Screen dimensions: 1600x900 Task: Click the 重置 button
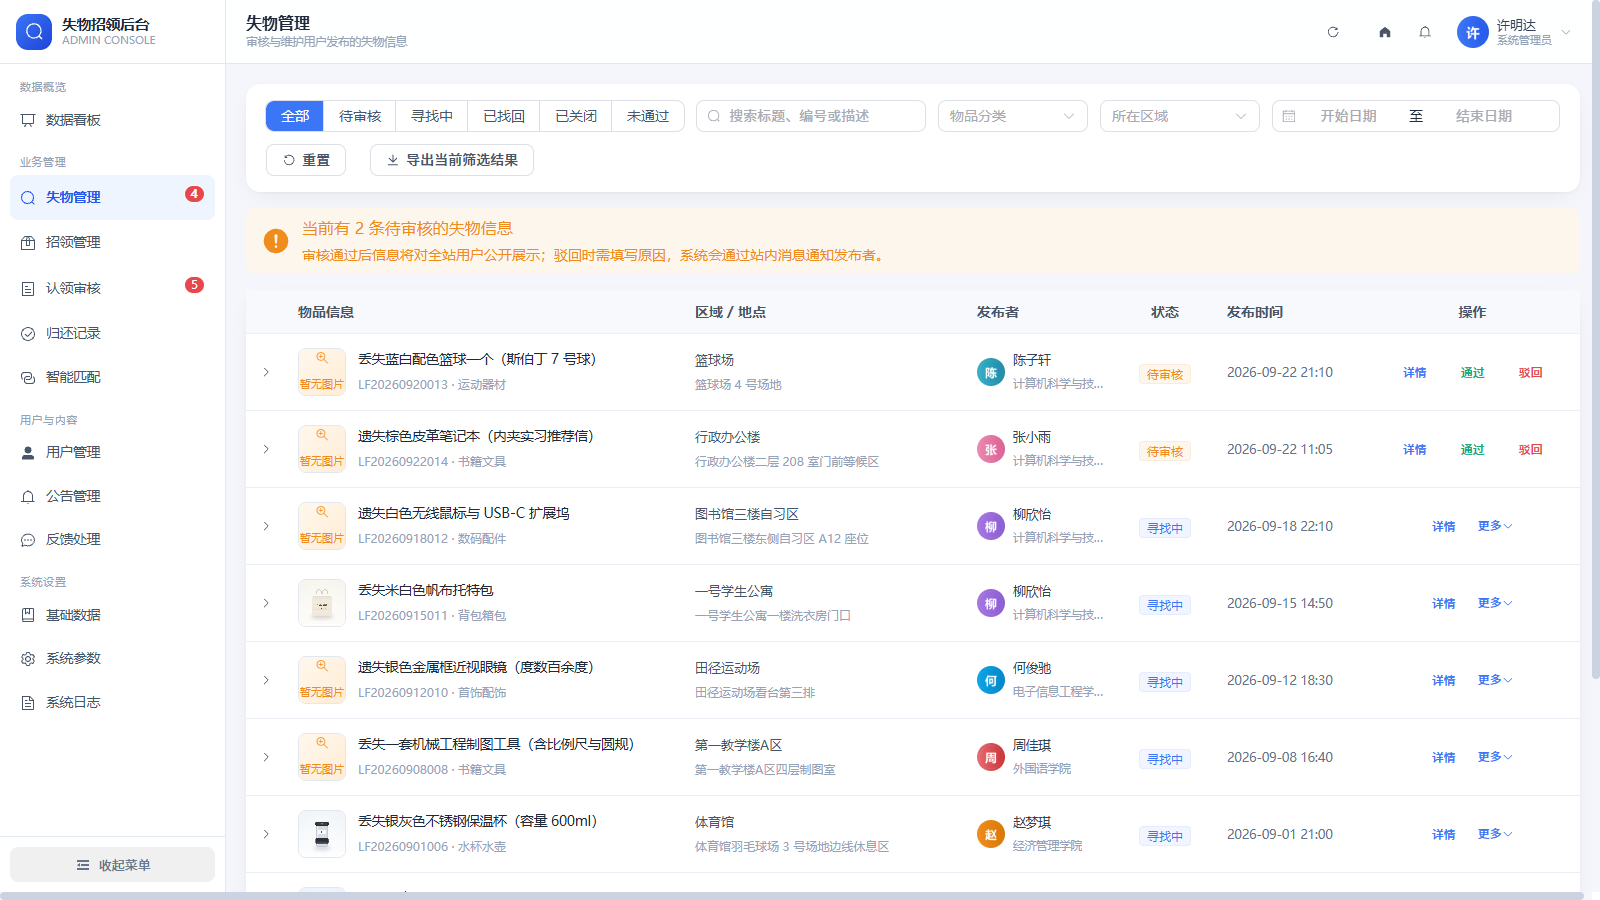pyautogui.click(x=306, y=160)
